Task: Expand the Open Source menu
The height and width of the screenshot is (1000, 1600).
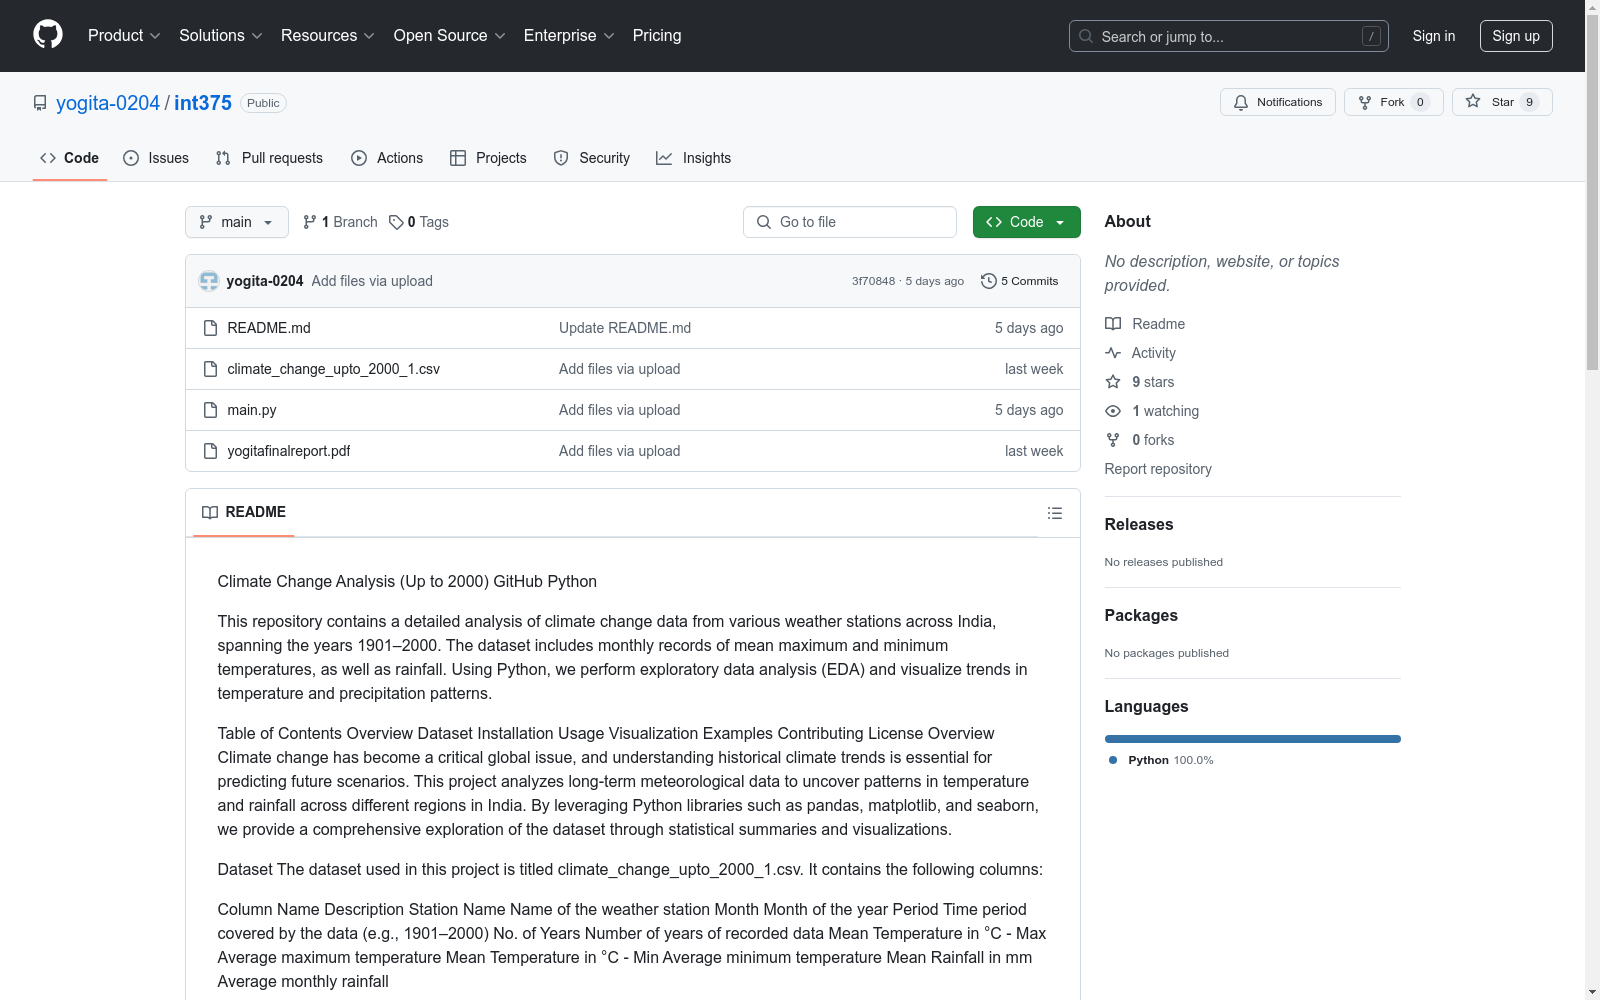Action: pos(450,35)
